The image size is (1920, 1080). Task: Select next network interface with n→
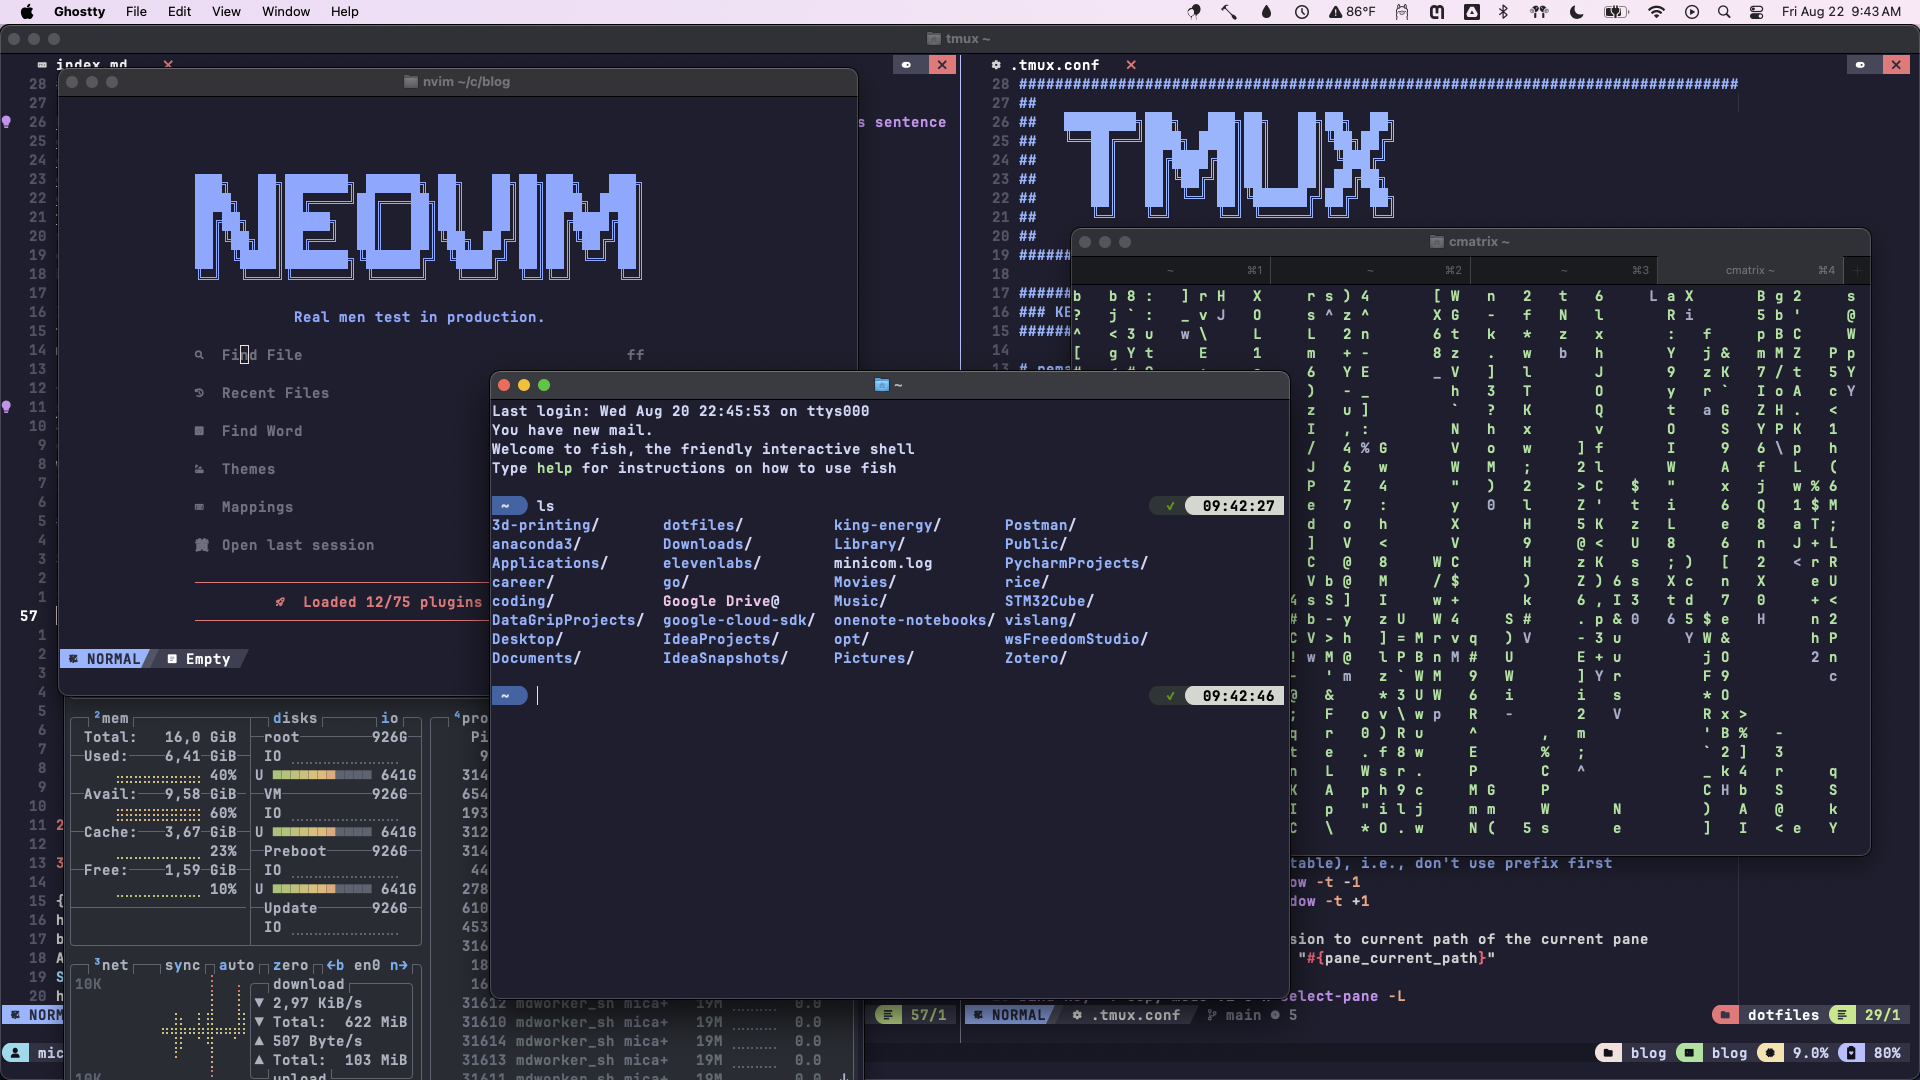[399, 965]
